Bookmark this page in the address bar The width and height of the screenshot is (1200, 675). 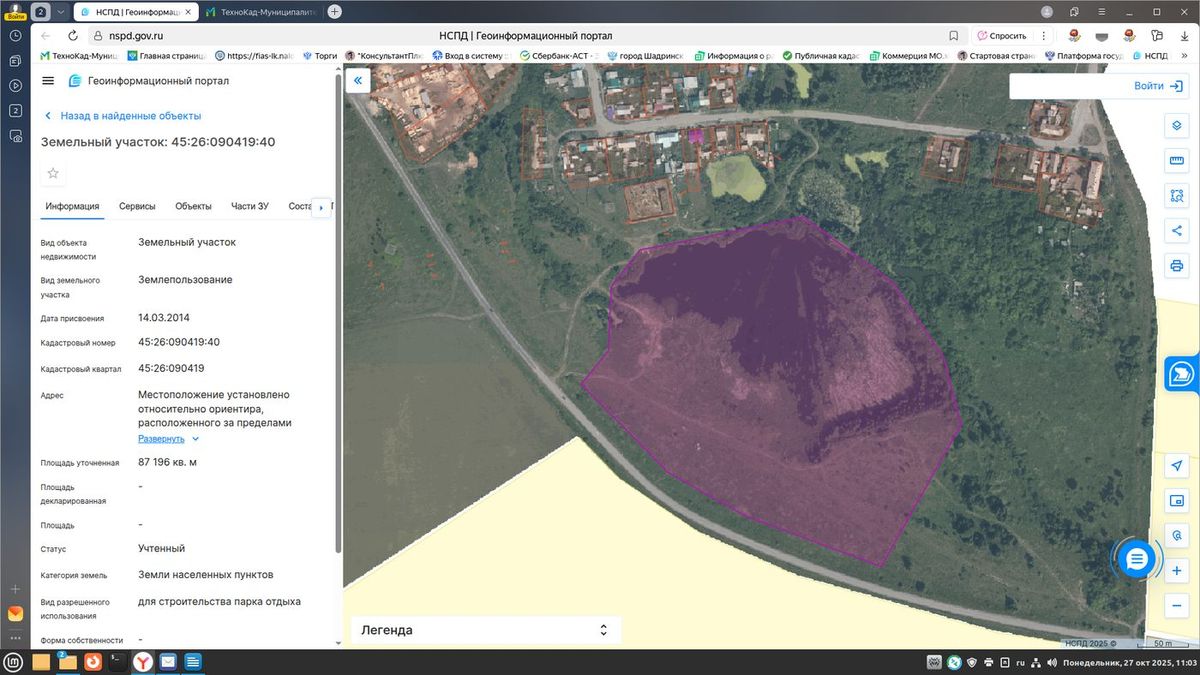(x=954, y=35)
